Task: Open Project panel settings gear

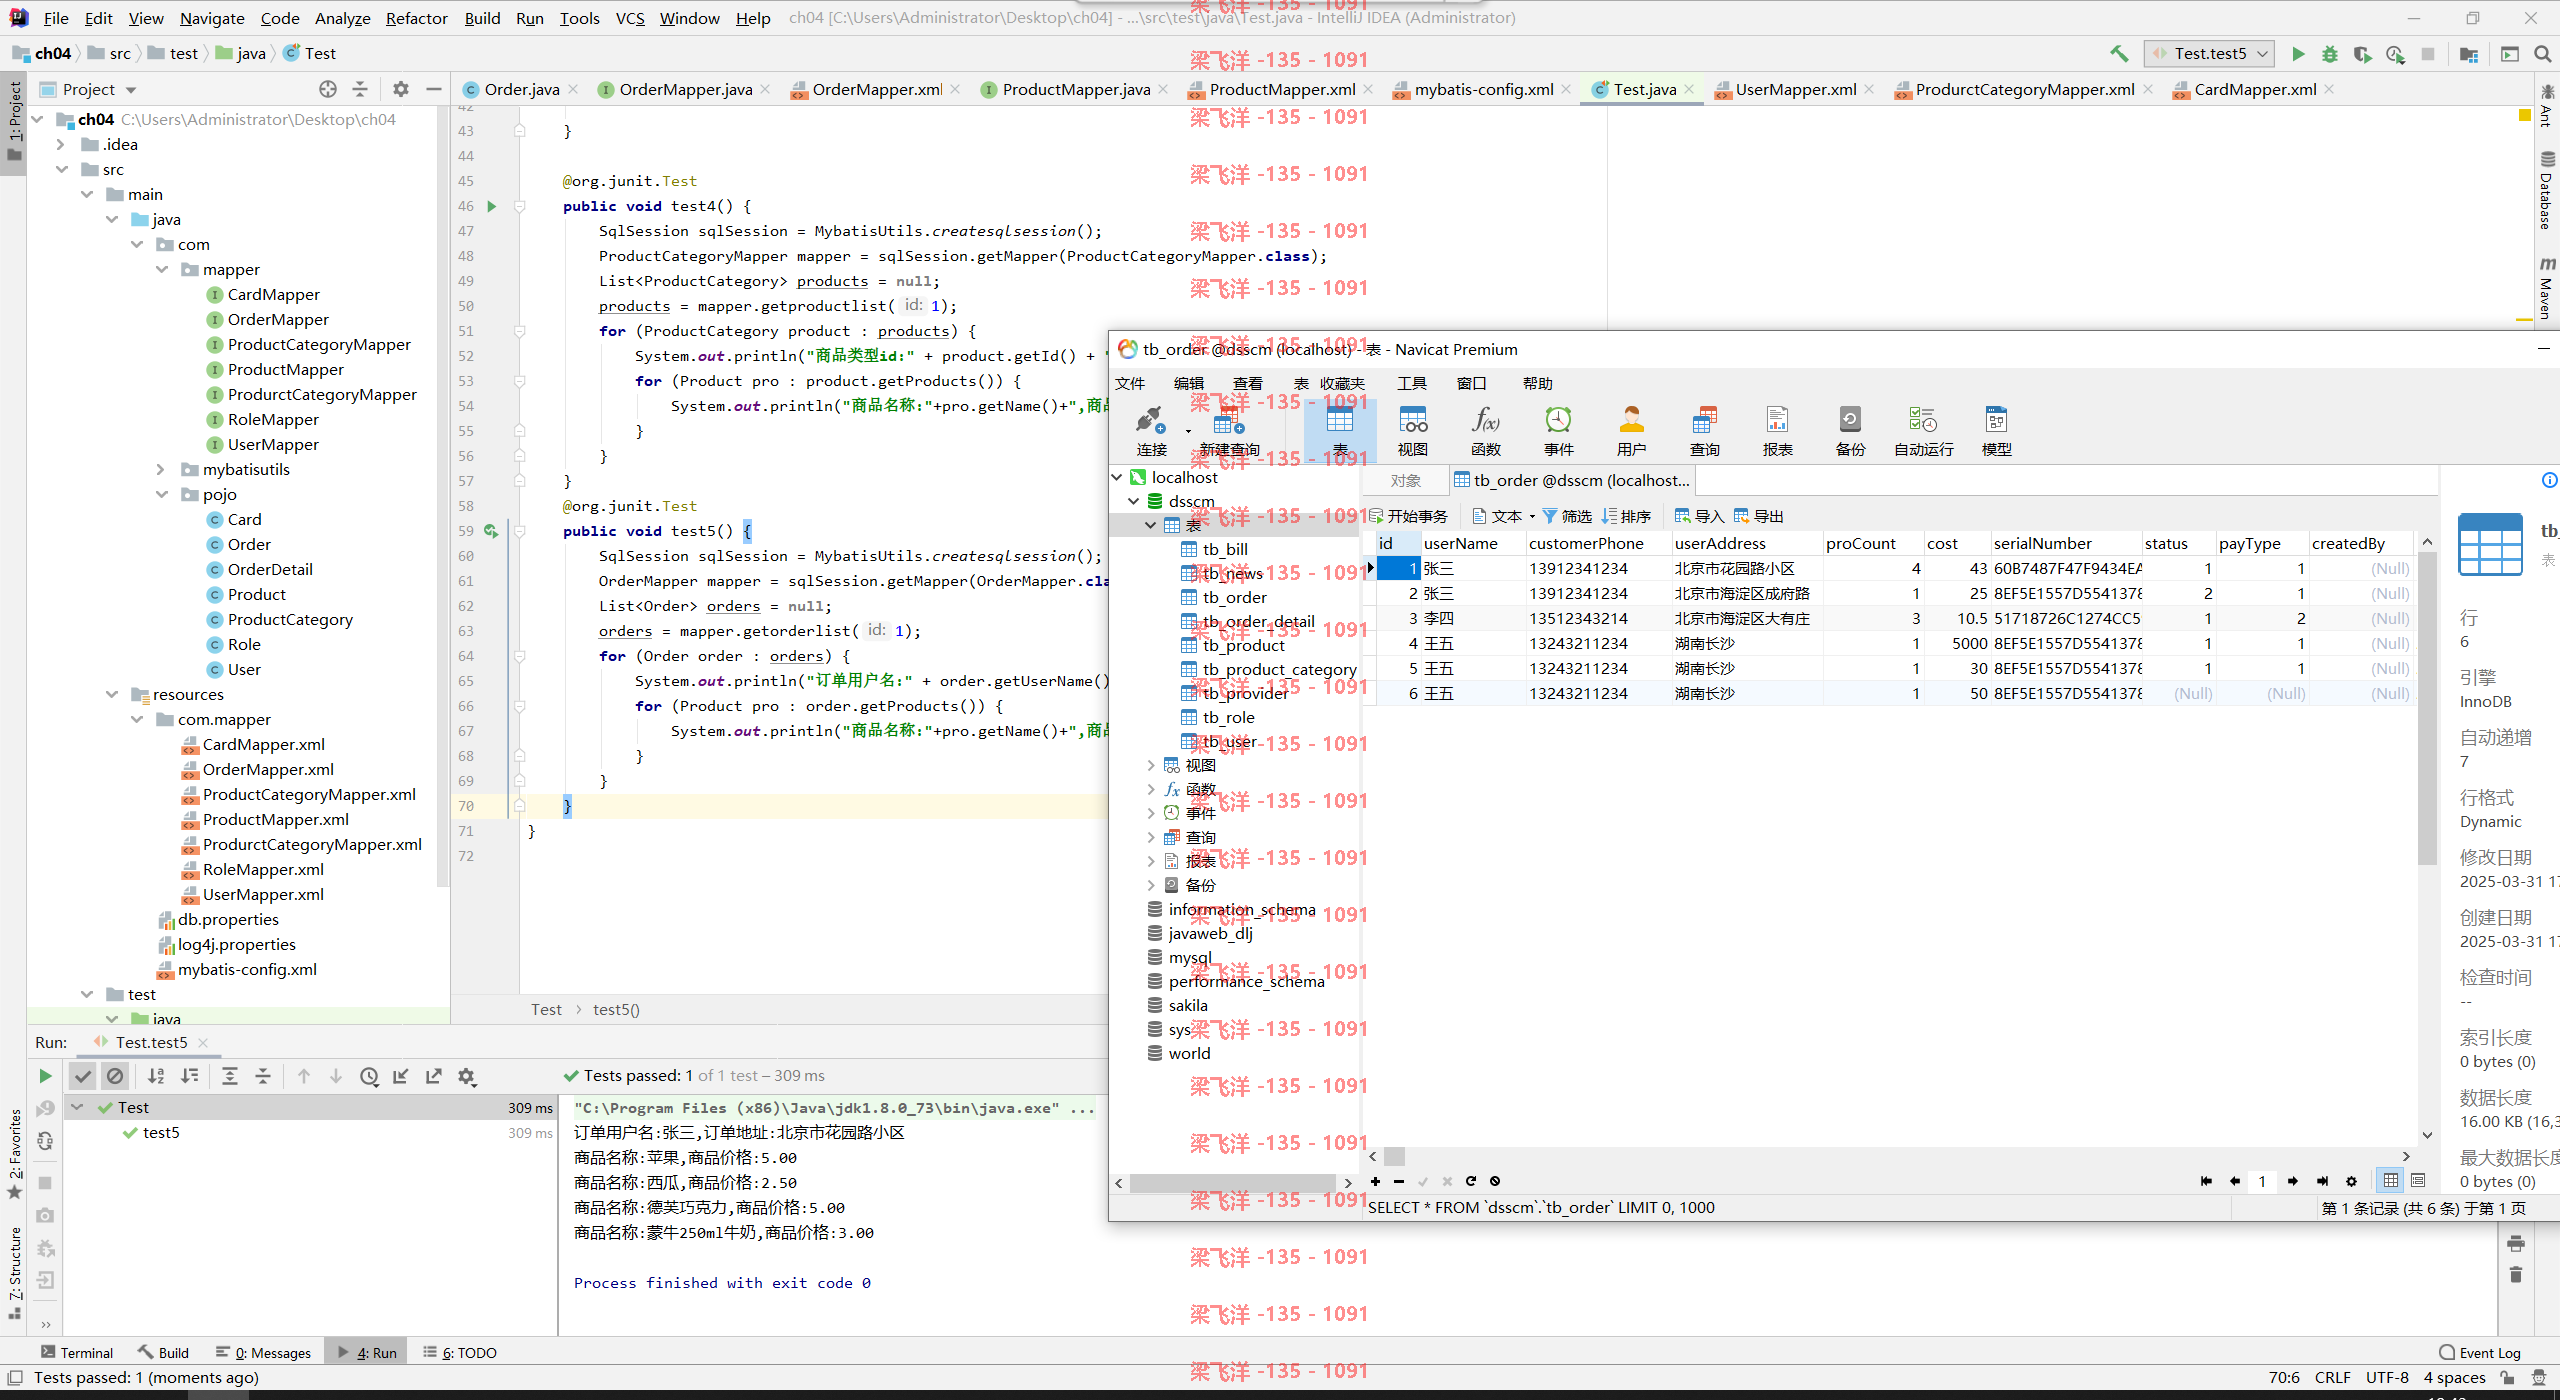Action: [401, 89]
